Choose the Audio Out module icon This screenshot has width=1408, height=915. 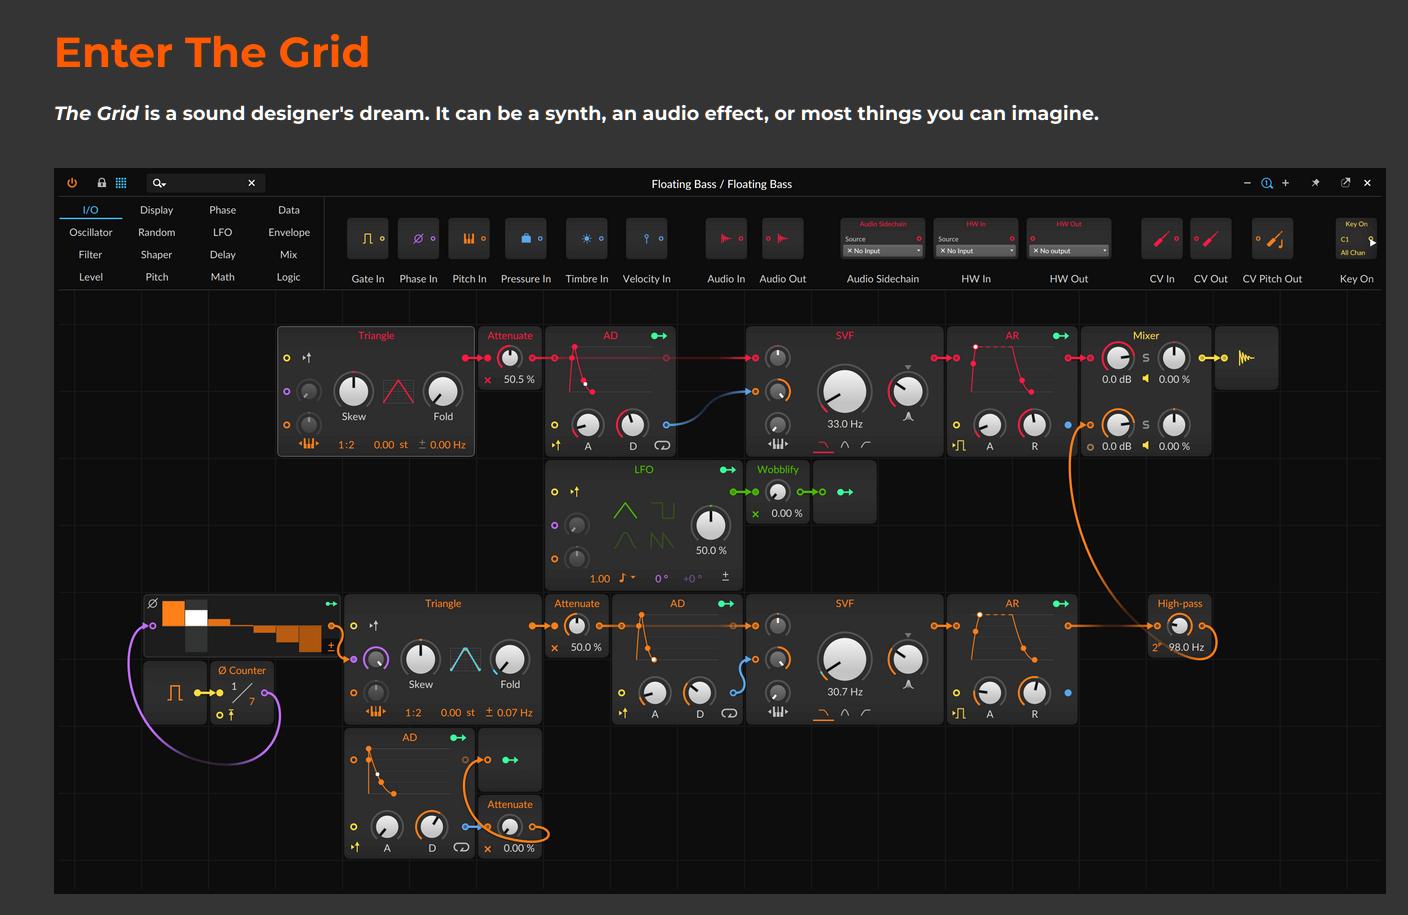click(x=783, y=239)
